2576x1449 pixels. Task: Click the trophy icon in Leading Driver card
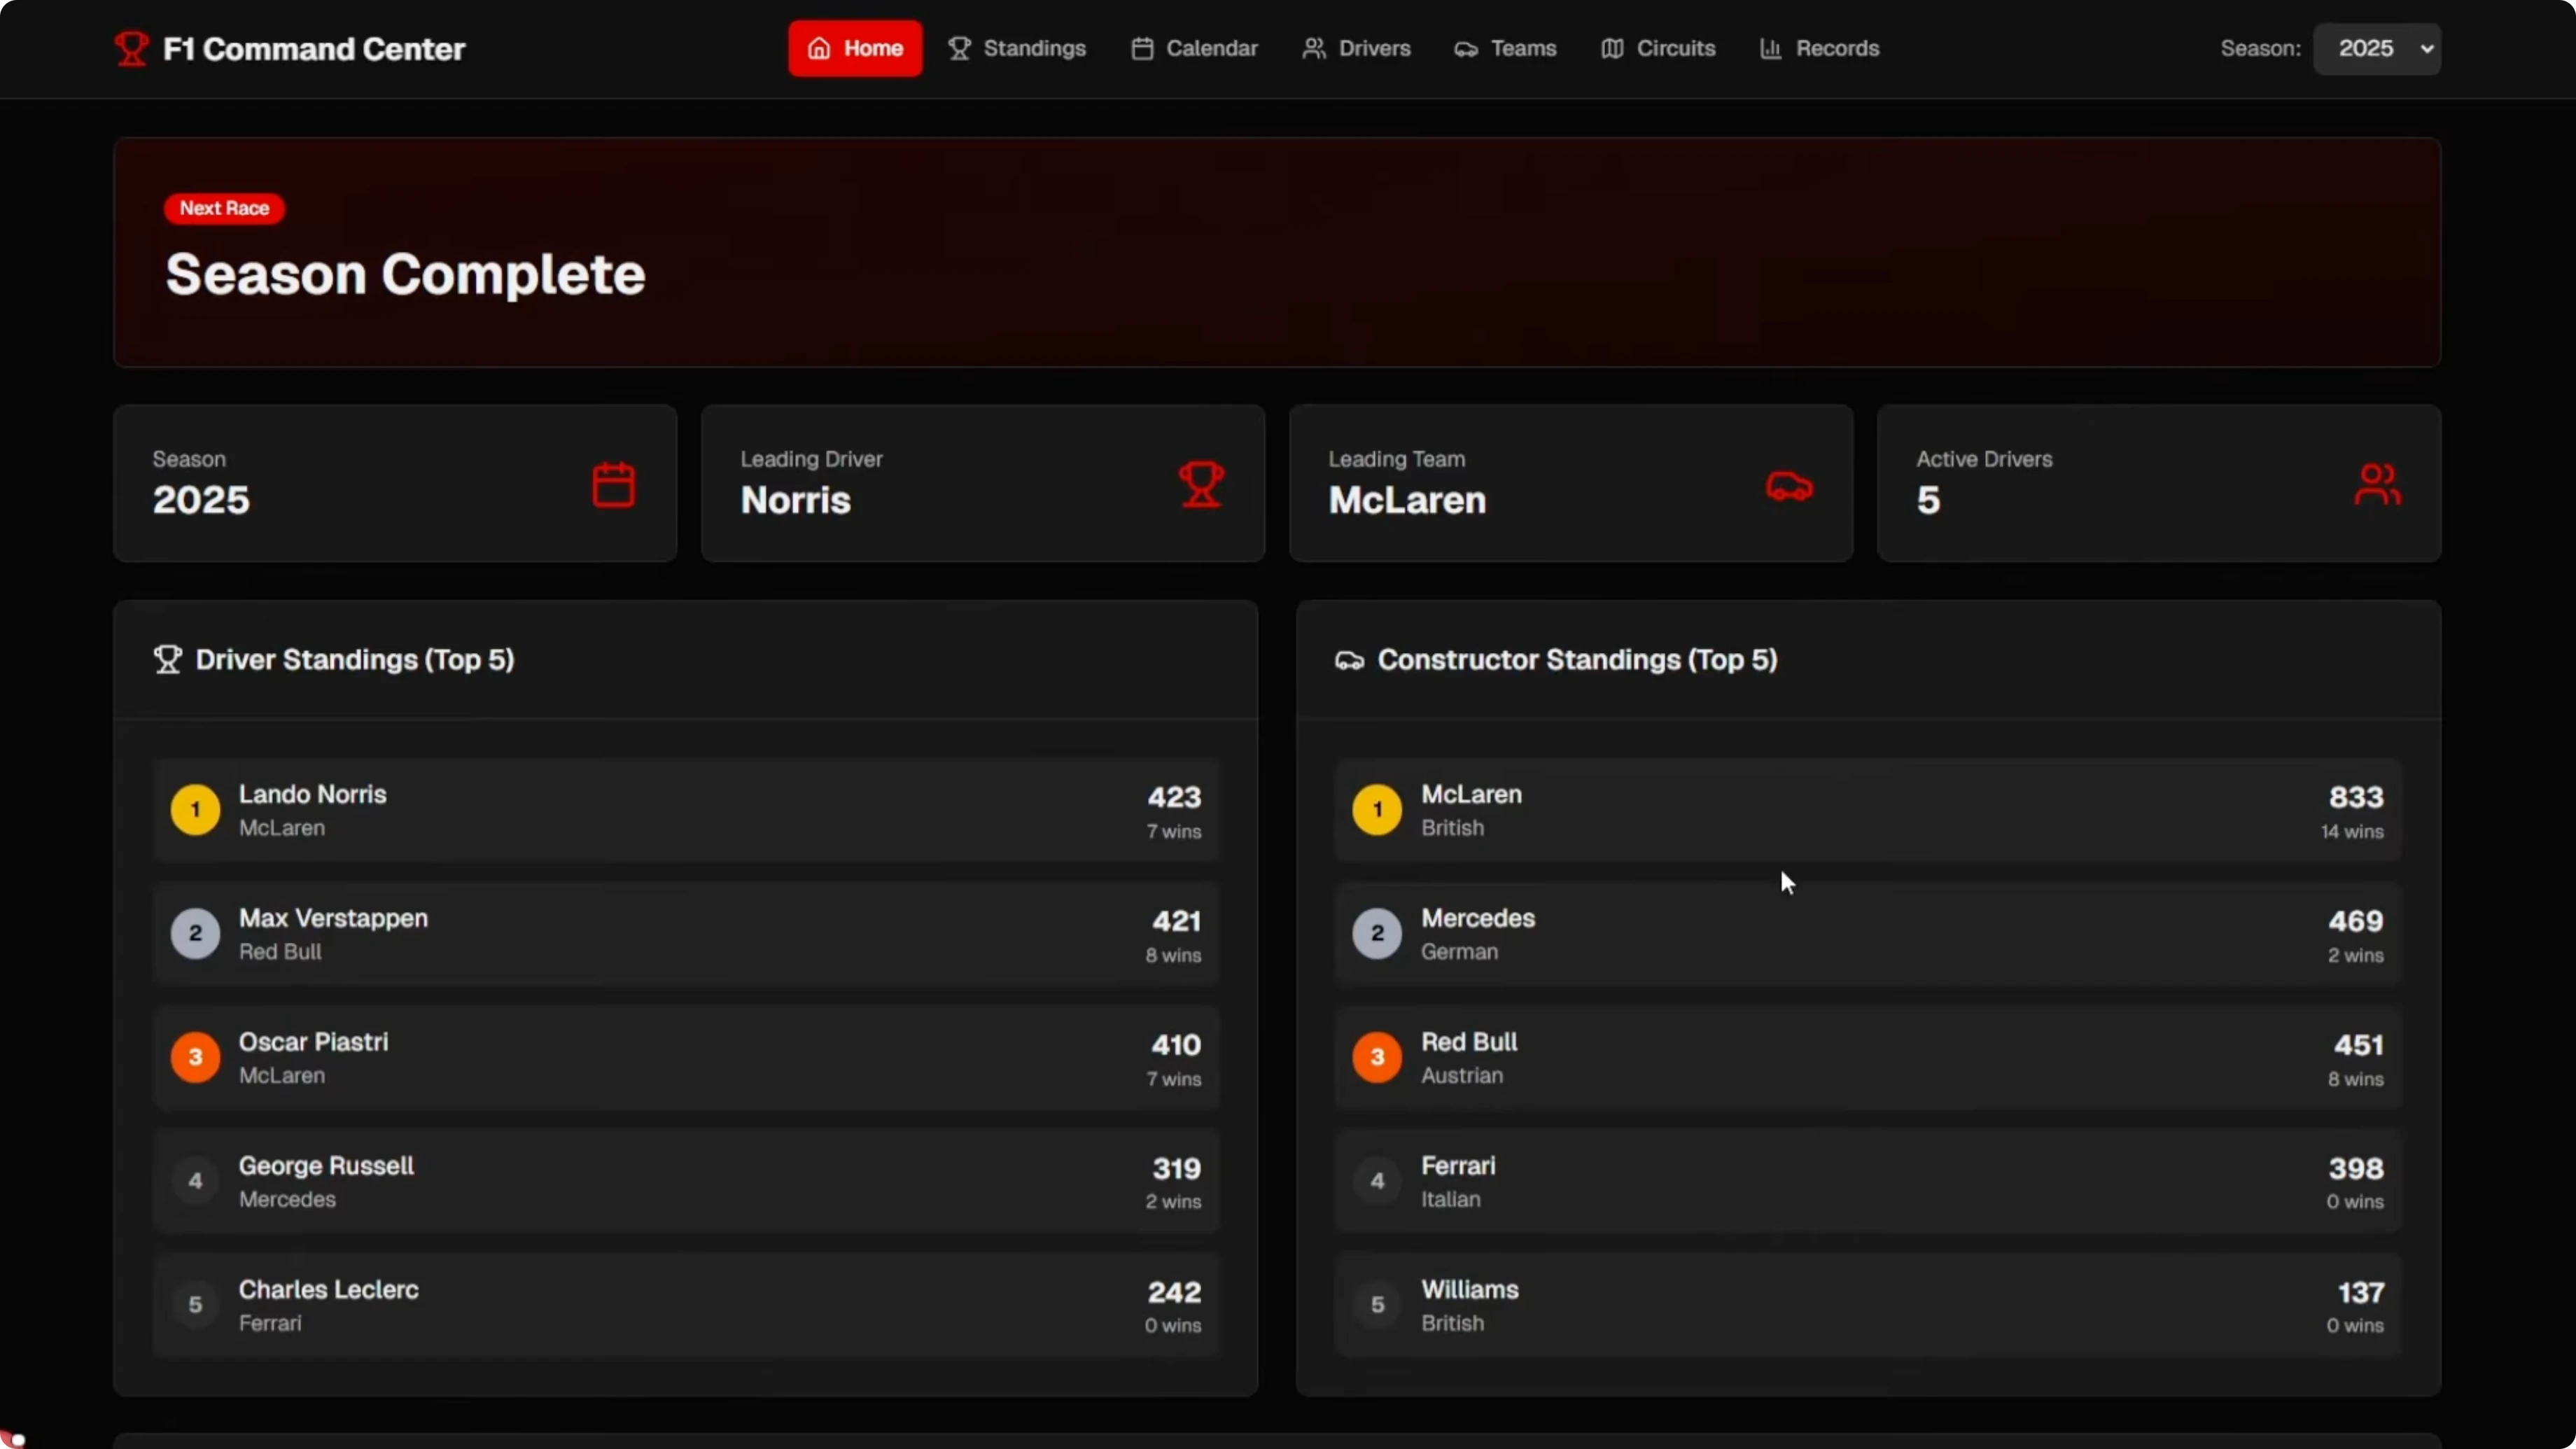1201,485
